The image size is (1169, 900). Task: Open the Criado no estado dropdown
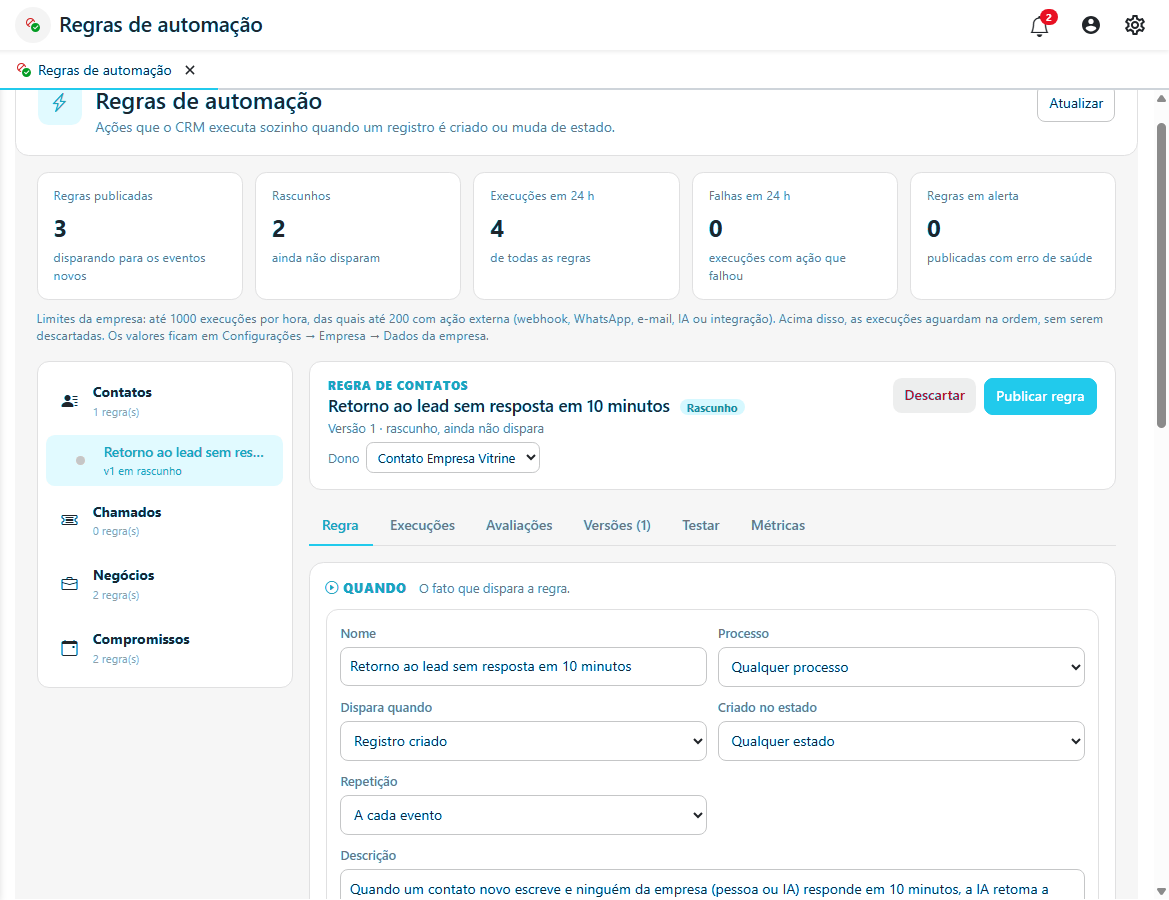click(901, 741)
